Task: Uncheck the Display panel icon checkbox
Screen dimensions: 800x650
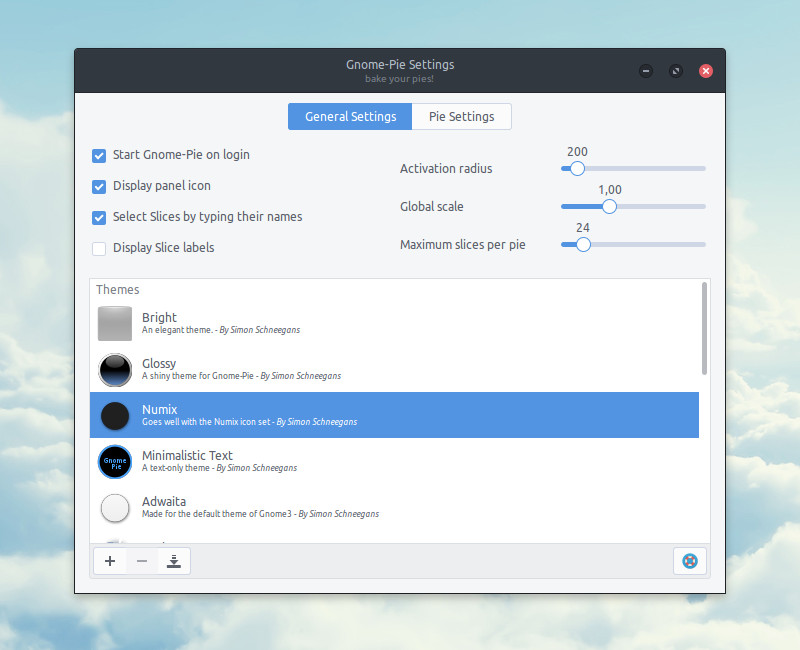Action: [99, 187]
